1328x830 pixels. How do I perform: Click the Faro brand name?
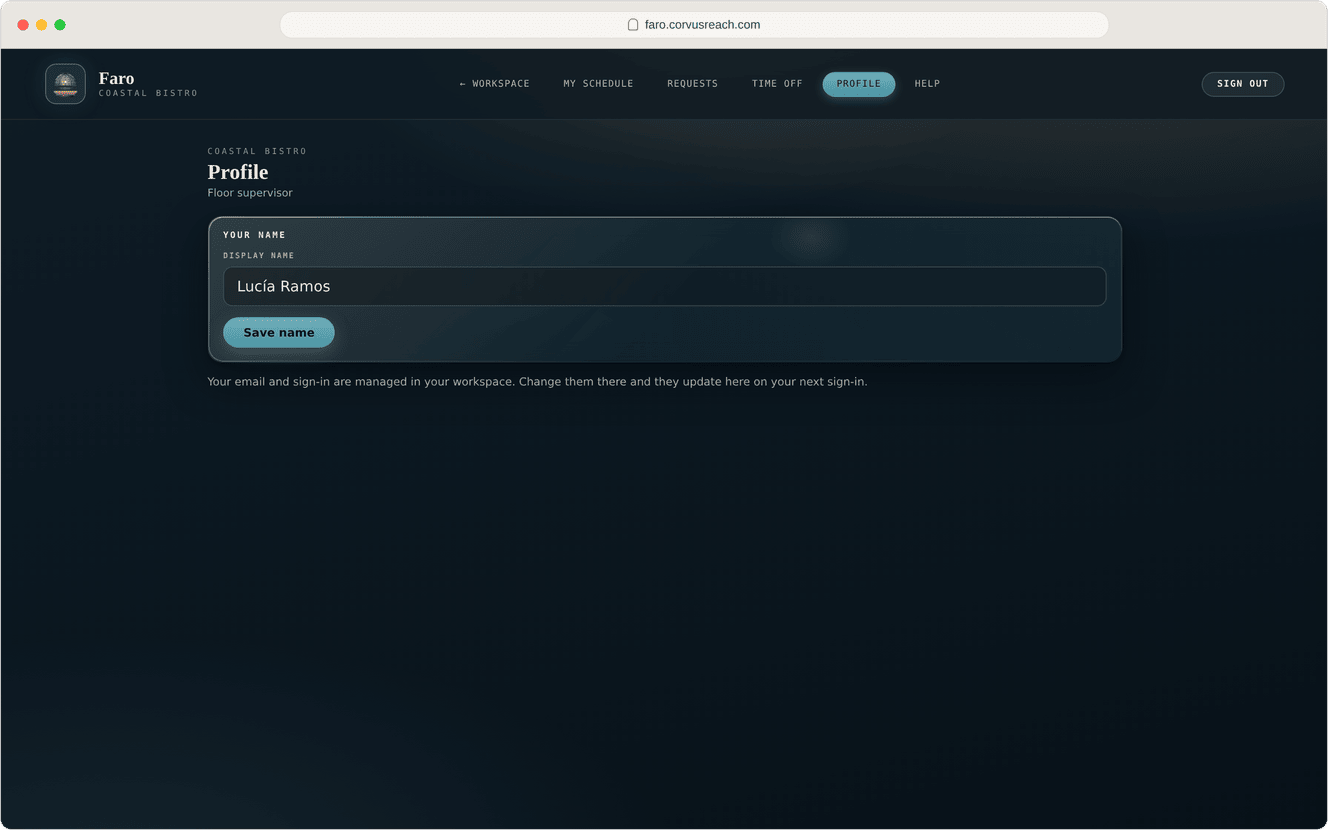click(x=116, y=78)
